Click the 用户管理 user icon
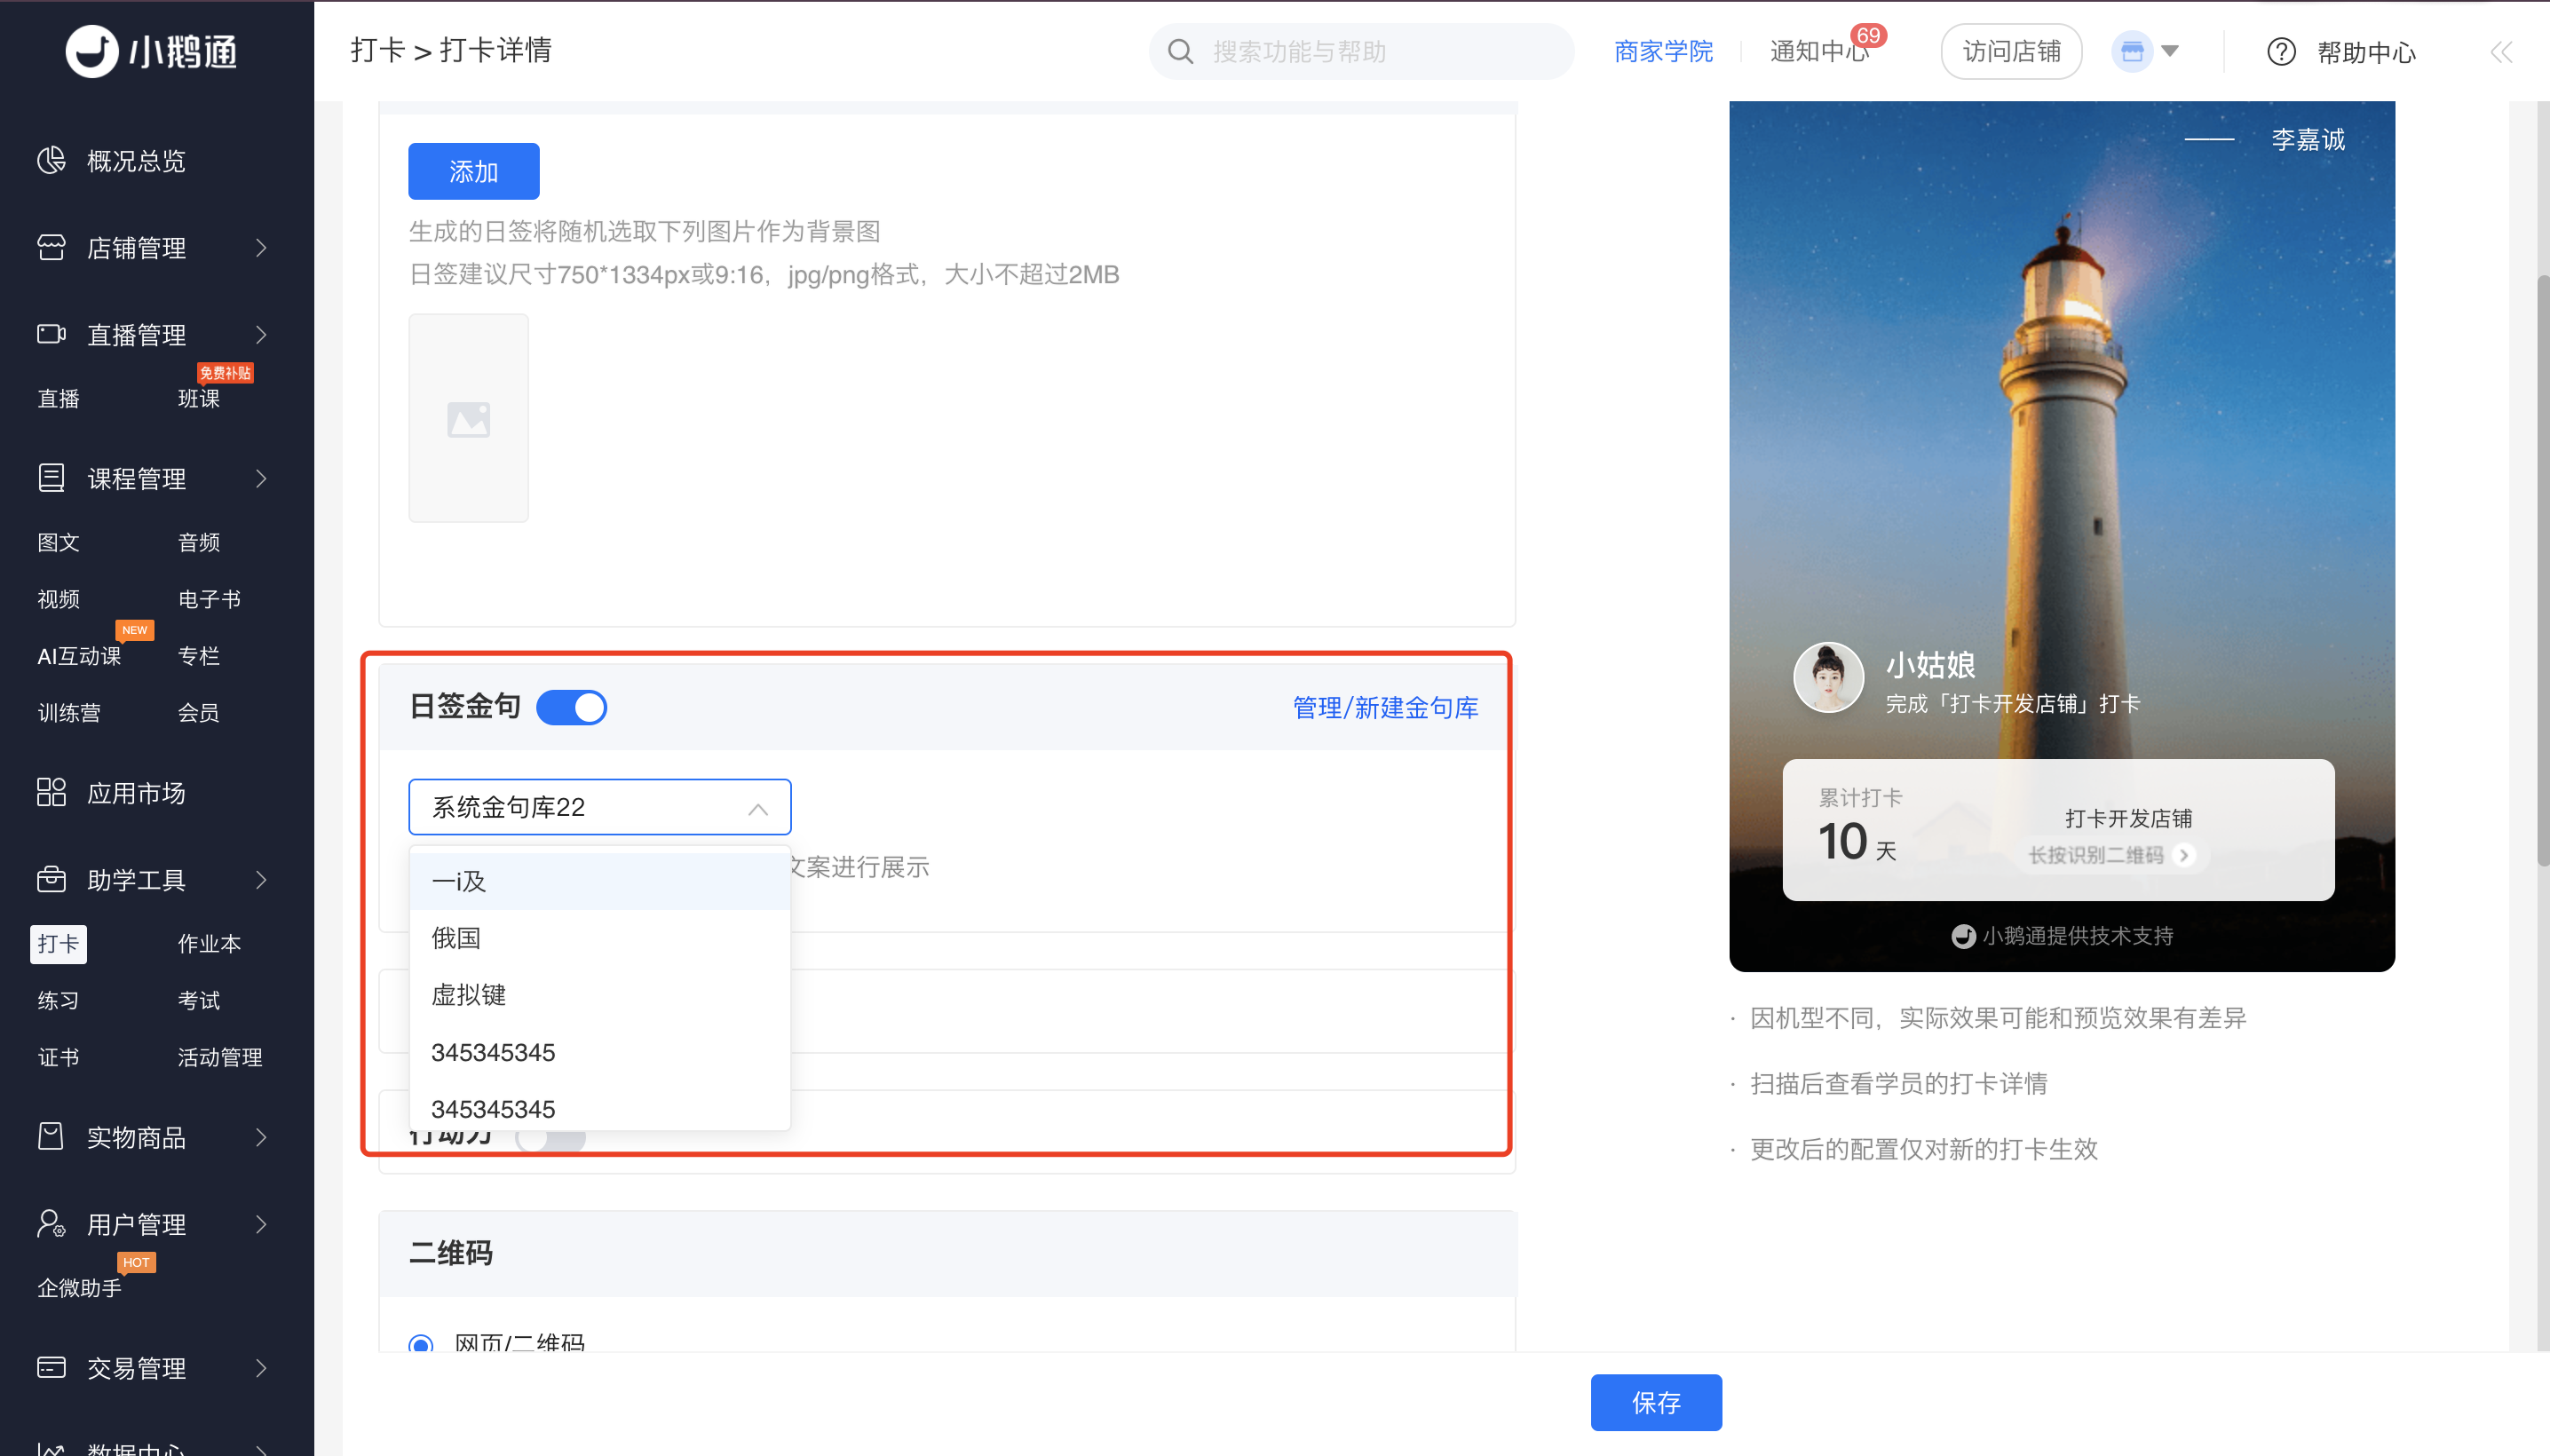 point(51,1223)
